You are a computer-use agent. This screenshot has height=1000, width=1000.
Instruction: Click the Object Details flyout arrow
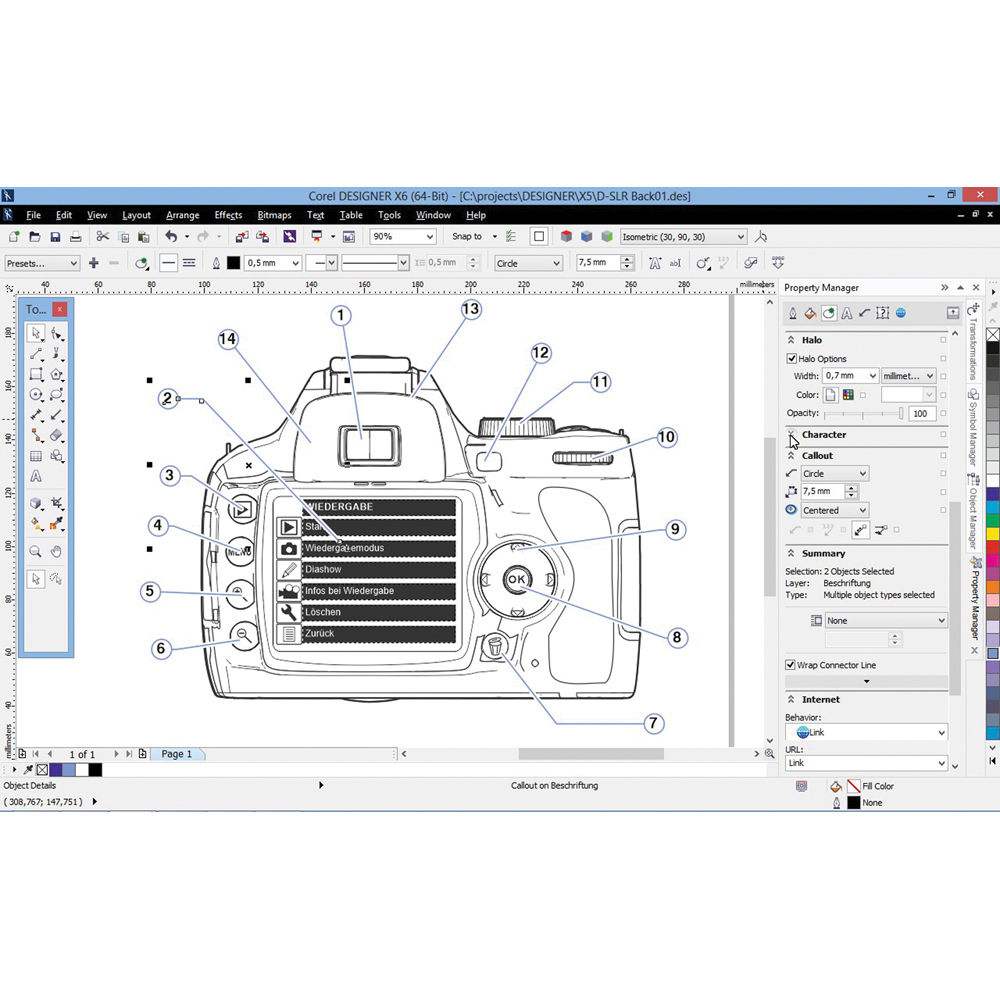[x=320, y=785]
